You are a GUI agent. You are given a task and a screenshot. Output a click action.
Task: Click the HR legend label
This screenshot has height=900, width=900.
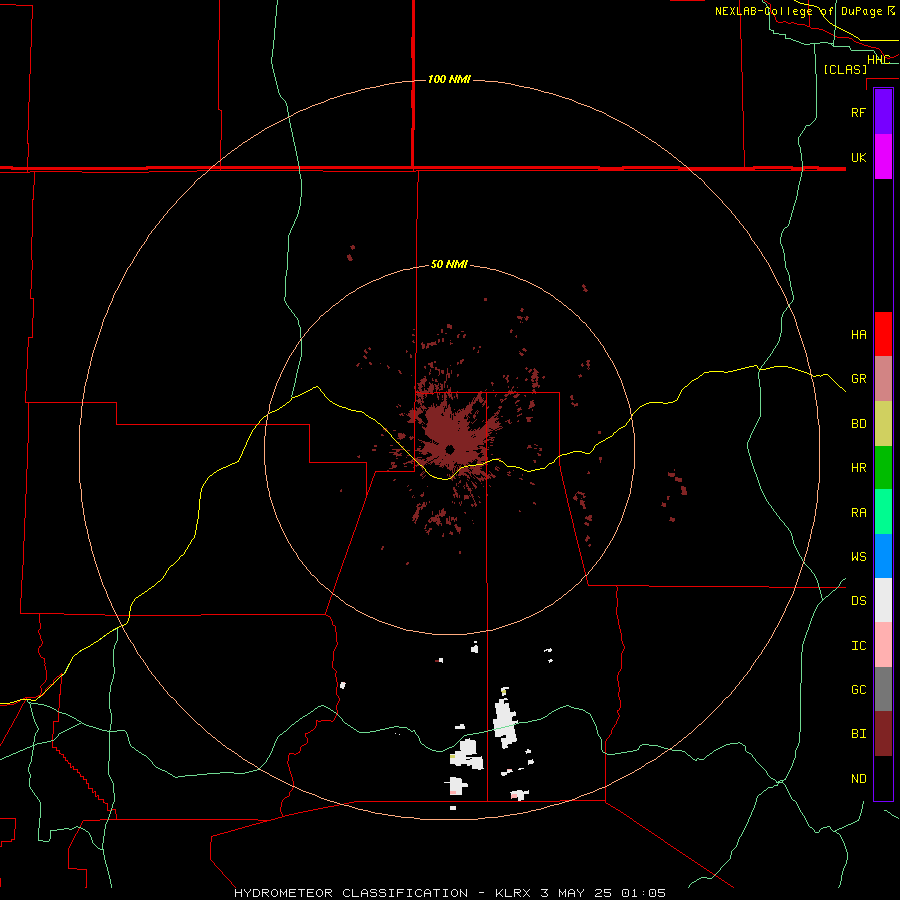click(x=858, y=468)
